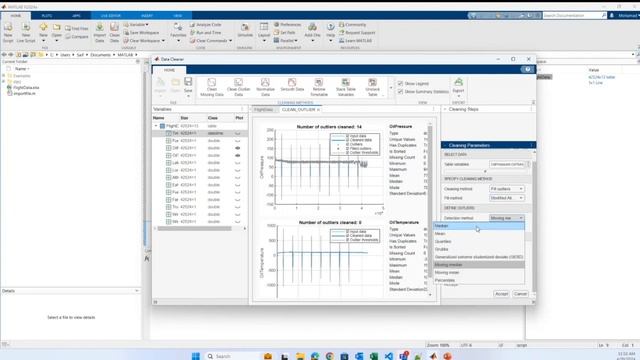Open Help in MATLAB toolstrip
This screenshot has width=640, height=360.
point(330,32)
